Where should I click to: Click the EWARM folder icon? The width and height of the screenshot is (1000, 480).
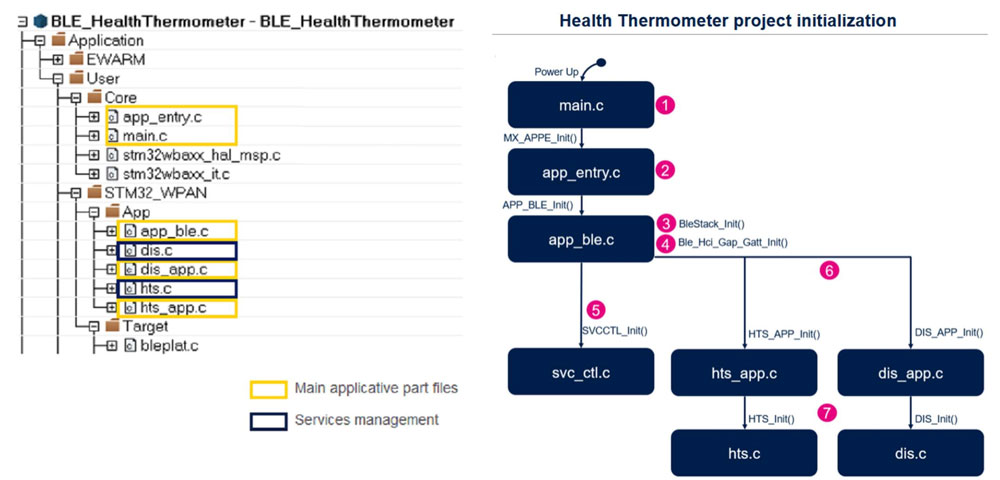click(77, 59)
